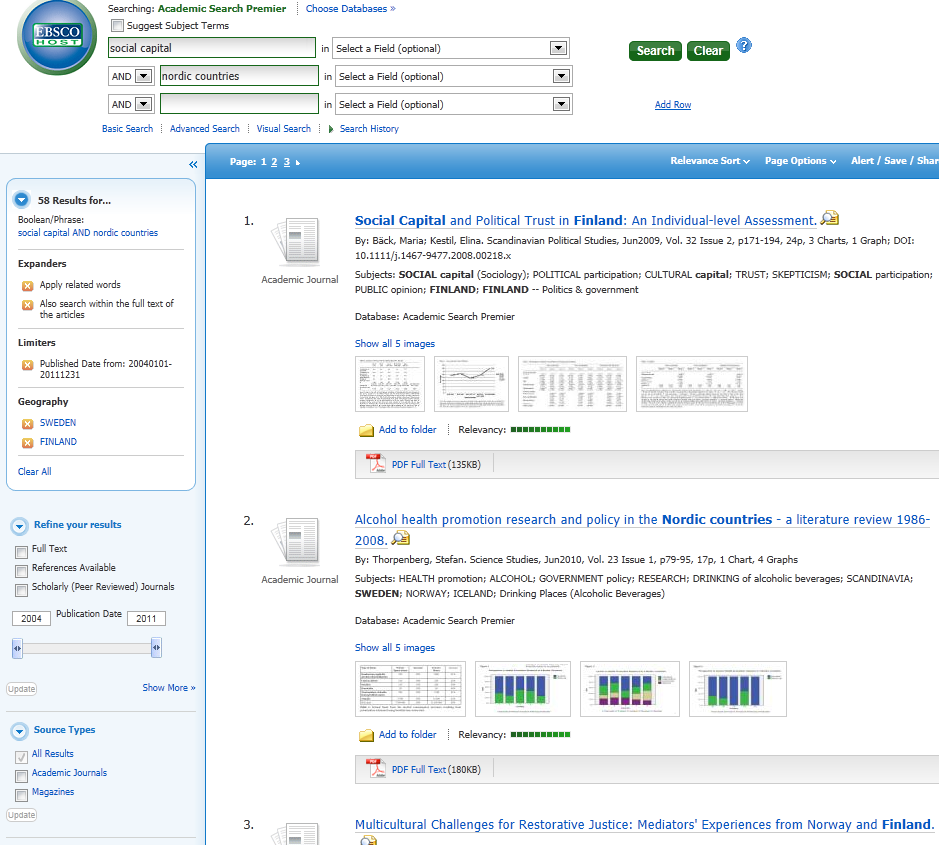Collapse the 'Refine your results' section
The width and height of the screenshot is (939, 845).
pyautogui.click(x=19, y=526)
